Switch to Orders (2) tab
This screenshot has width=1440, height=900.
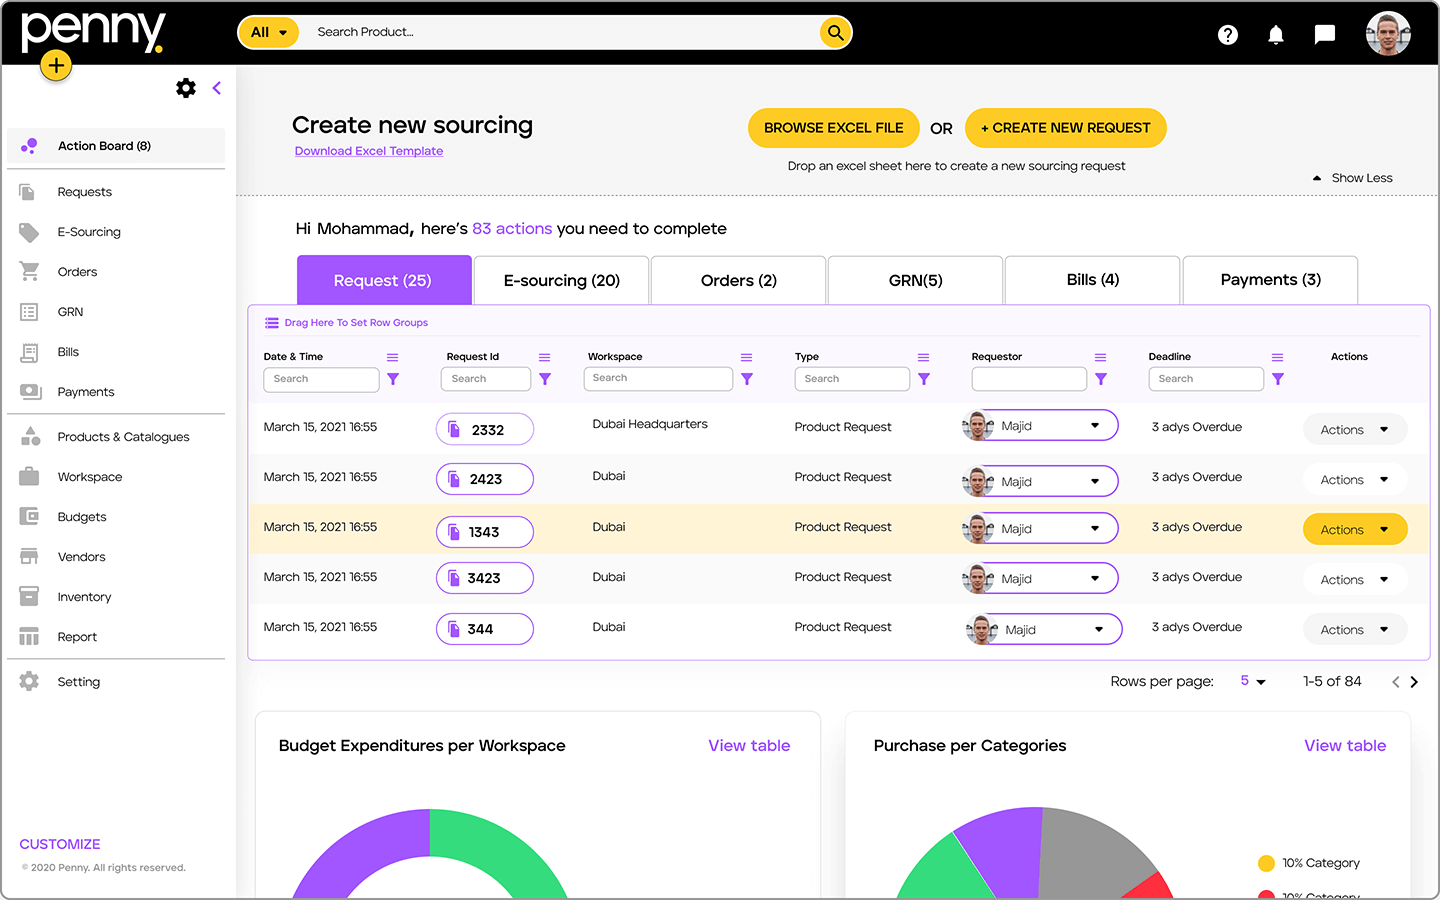coord(738,280)
